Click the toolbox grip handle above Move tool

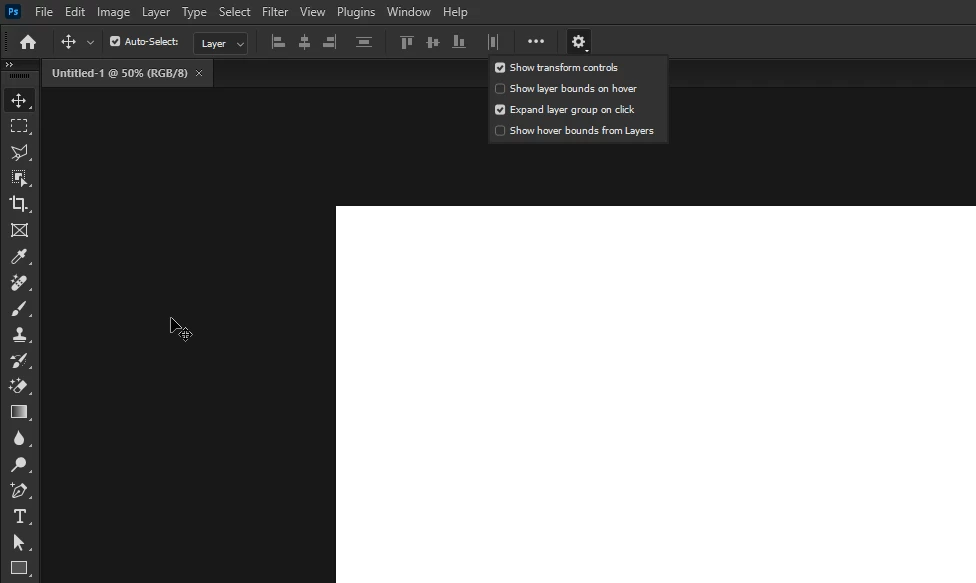pyautogui.click(x=19, y=76)
